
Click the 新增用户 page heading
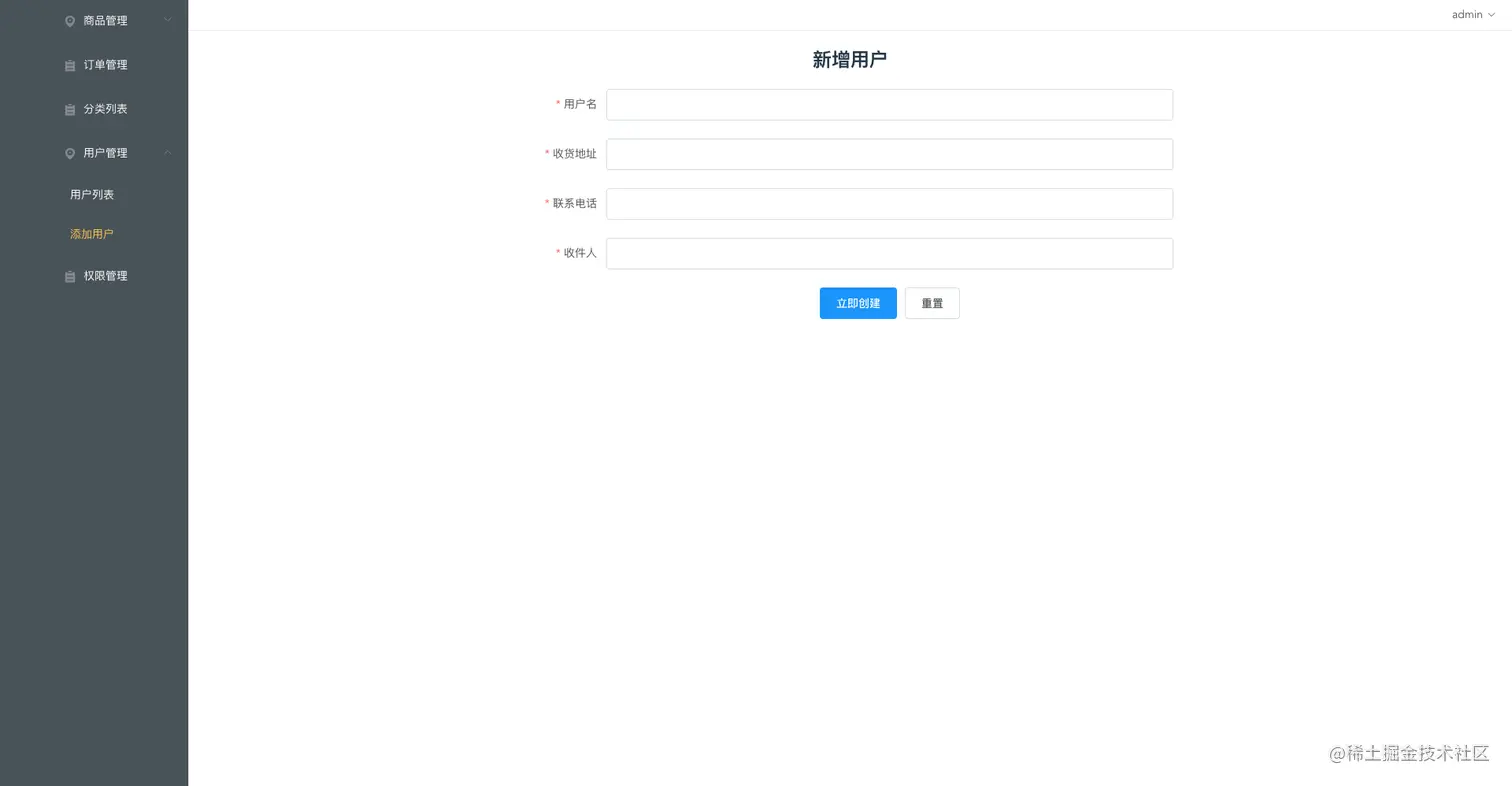[849, 60]
